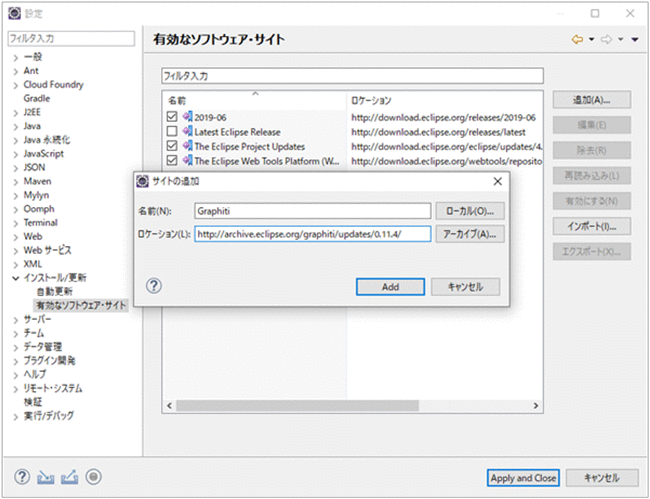The width and height of the screenshot is (650, 499).
Task: Click the Add button in the dialog
Action: click(390, 287)
